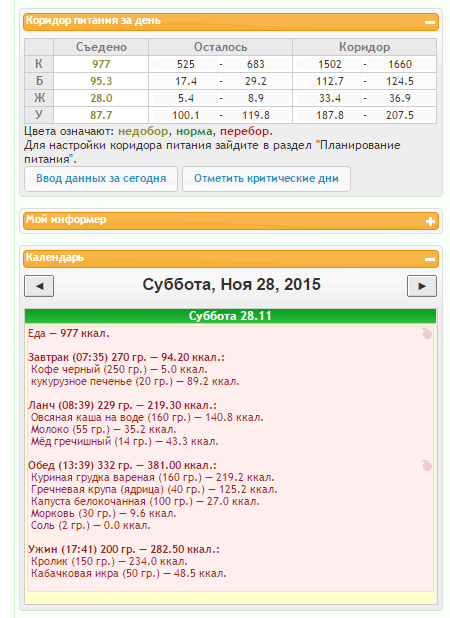Click the apple icon next to Еда 977 ккал
The width and height of the screenshot is (450, 618).
427,333
